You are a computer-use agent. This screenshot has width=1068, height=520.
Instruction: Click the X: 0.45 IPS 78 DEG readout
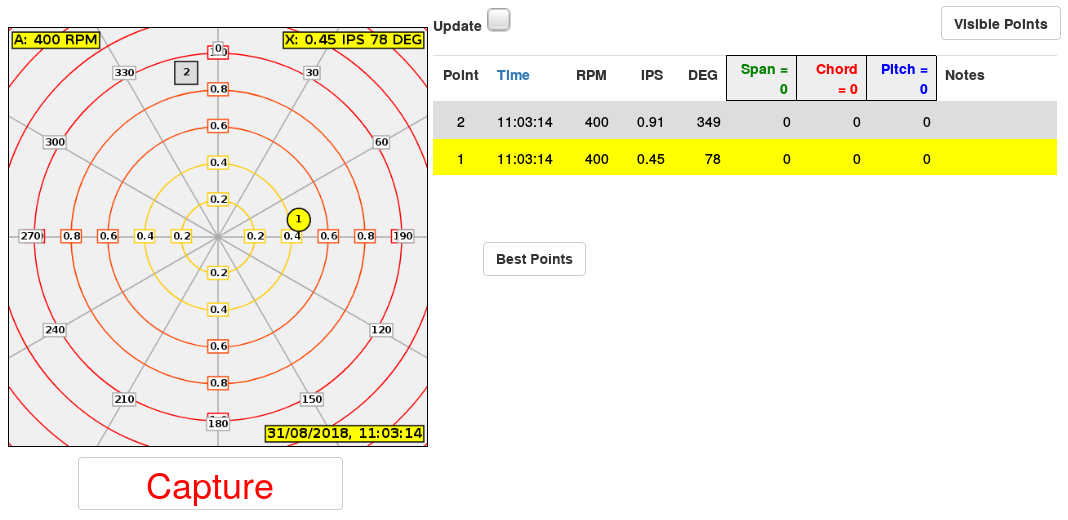[x=353, y=40]
